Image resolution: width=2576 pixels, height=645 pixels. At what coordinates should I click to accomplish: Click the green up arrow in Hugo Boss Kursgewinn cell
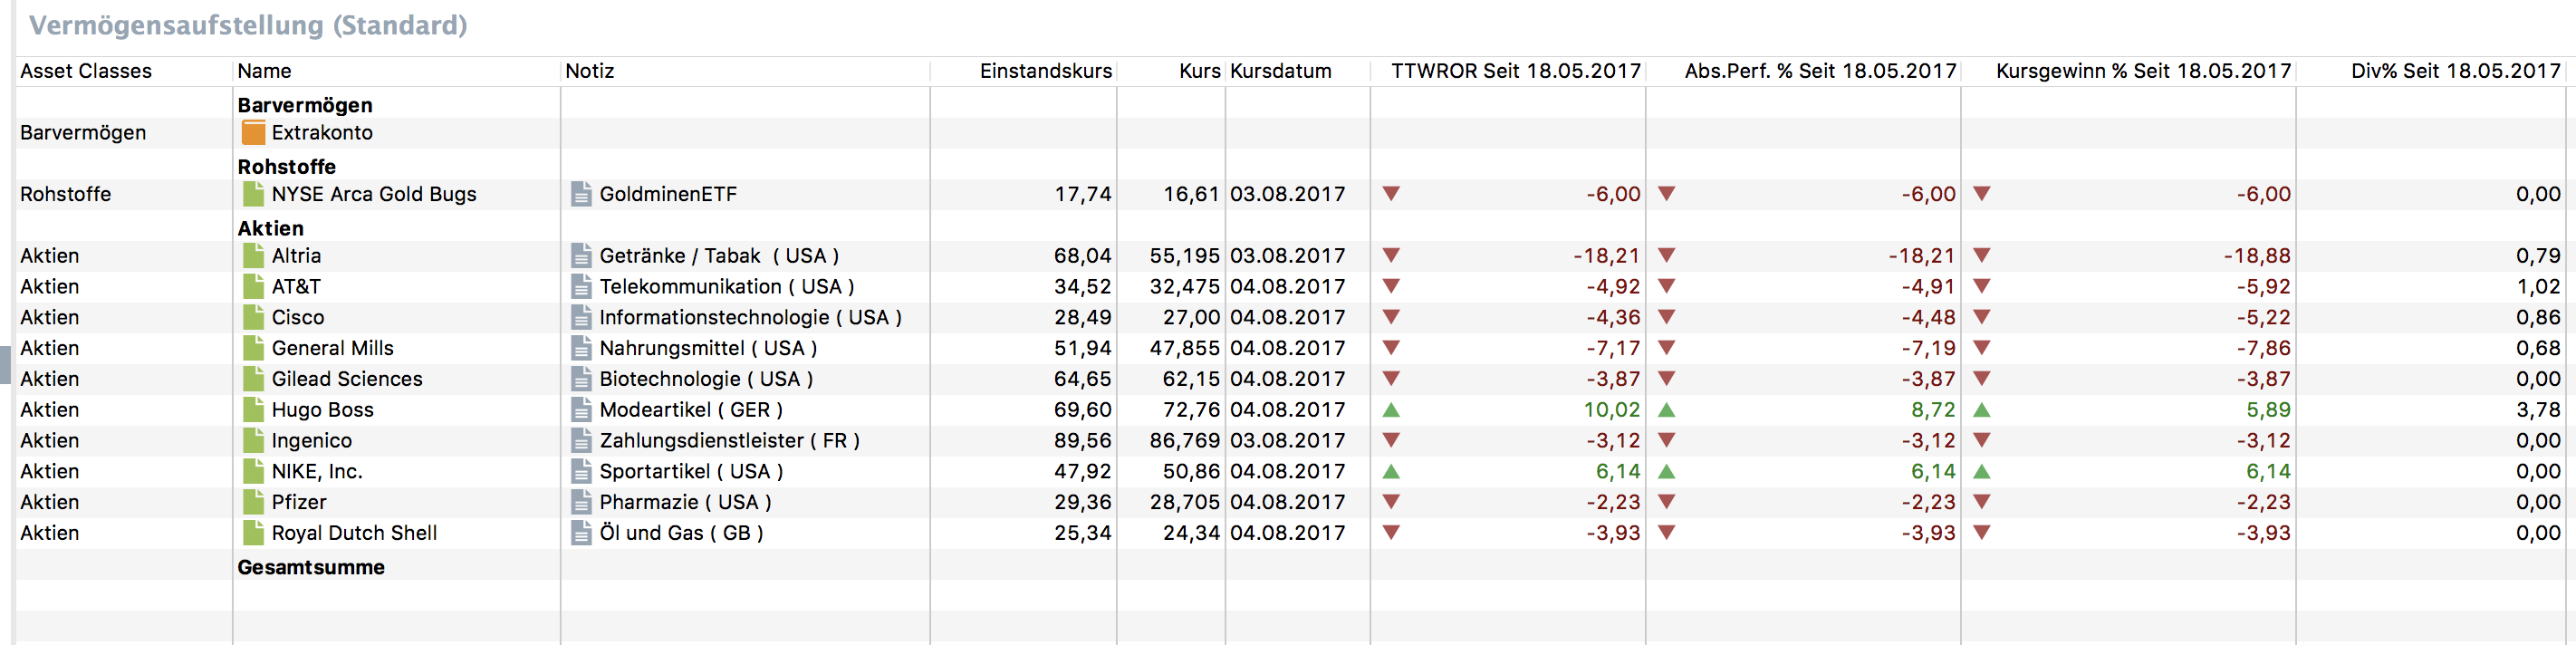[1982, 410]
